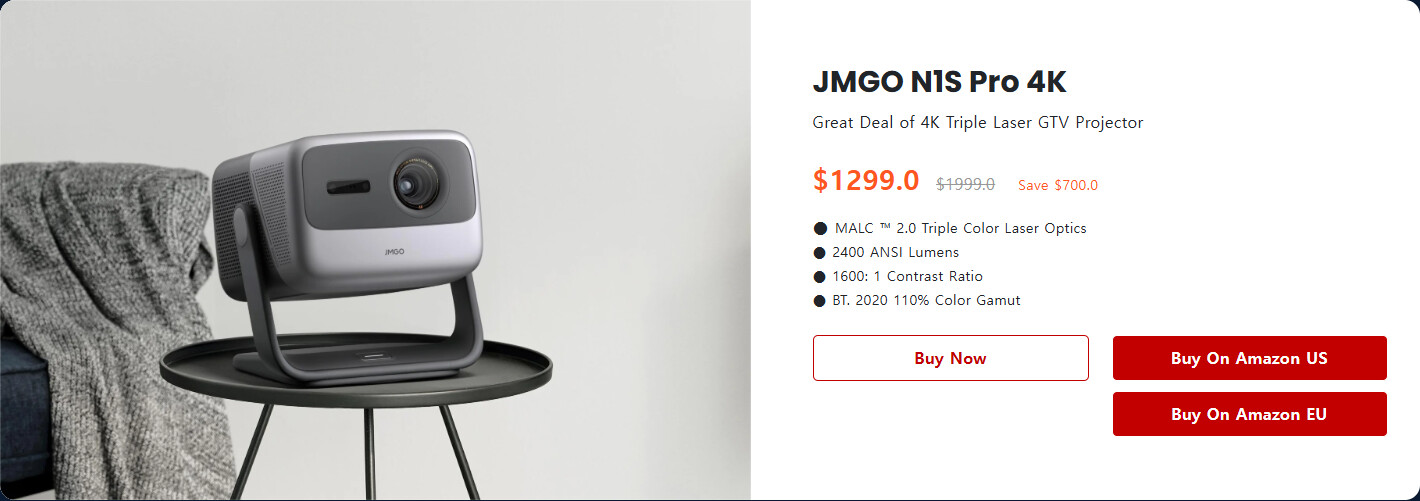Click the Great Deal subtitle text
This screenshot has height=501, width=1420.
(978, 123)
